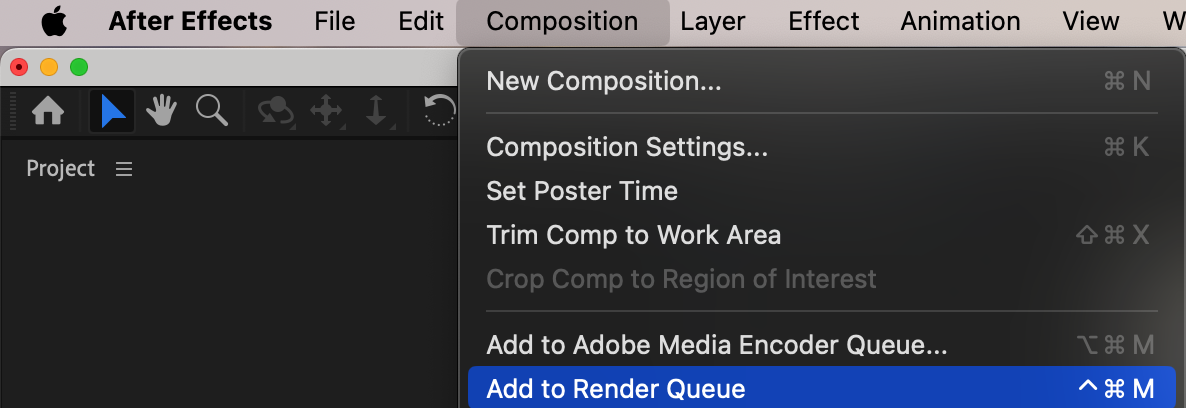Select the Zoom magnifier tool

click(x=211, y=111)
